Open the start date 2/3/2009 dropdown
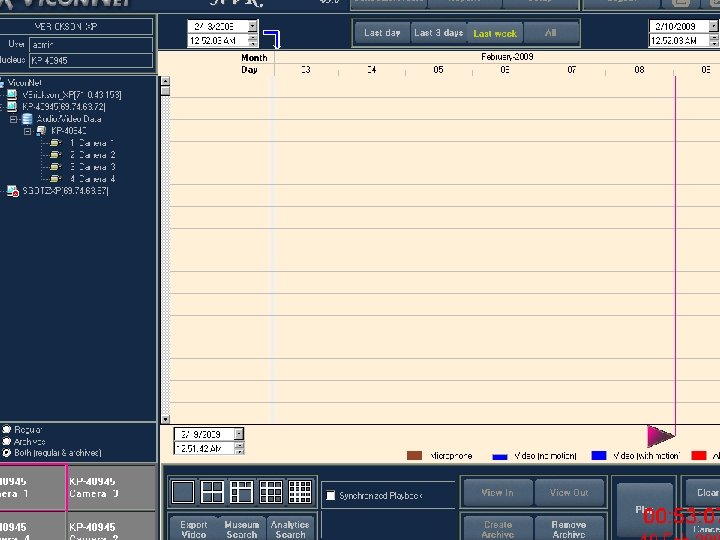Image resolution: width=720 pixels, height=540 pixels. click(253, 26)
